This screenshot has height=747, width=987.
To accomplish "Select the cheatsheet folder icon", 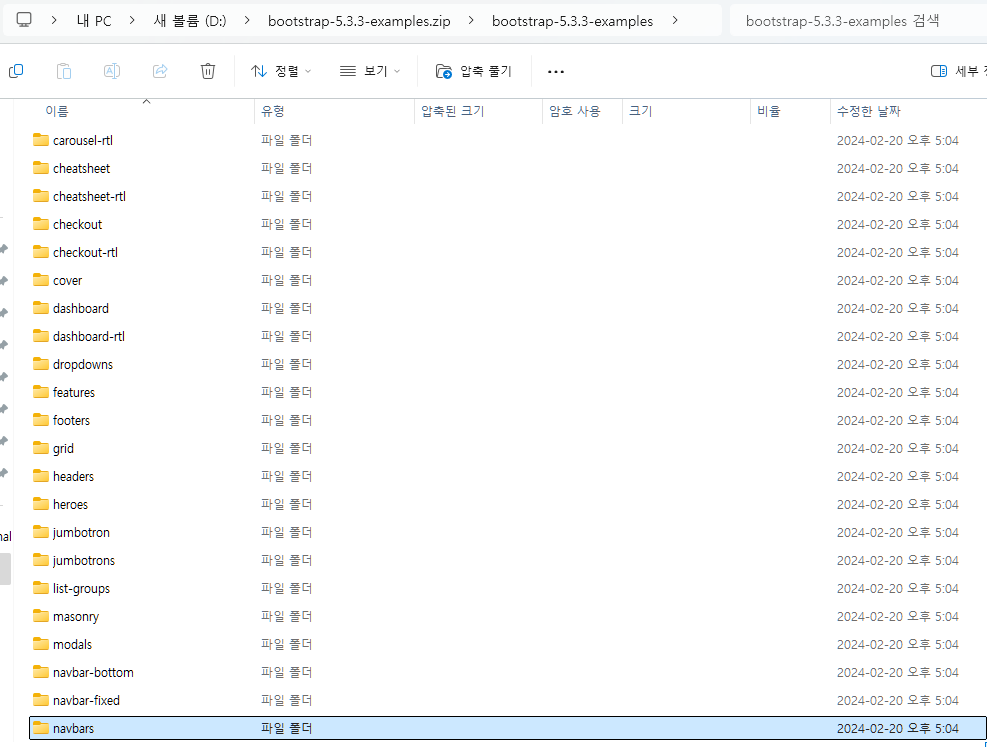I will pos(41,167).
